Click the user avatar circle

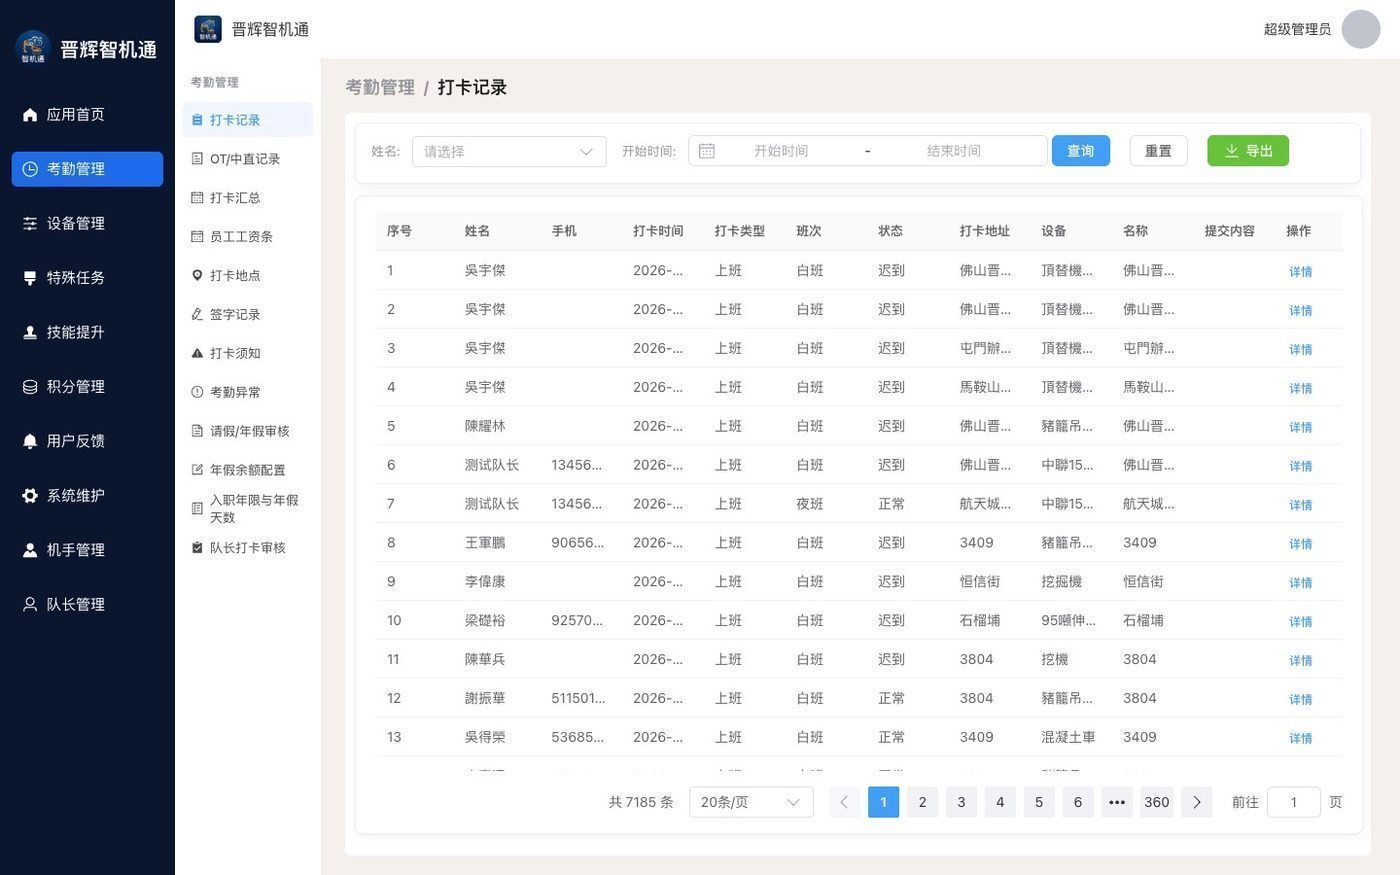1361,29
